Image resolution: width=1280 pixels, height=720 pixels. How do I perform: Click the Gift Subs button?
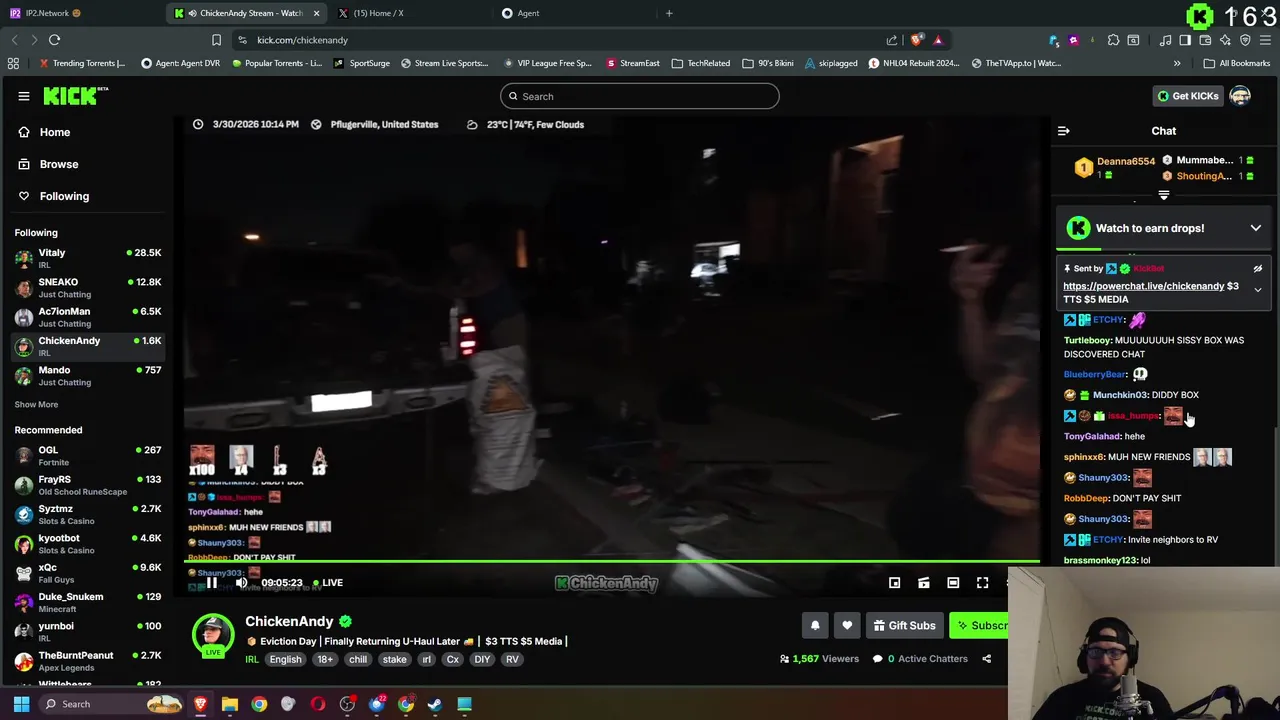click(904, 626)
